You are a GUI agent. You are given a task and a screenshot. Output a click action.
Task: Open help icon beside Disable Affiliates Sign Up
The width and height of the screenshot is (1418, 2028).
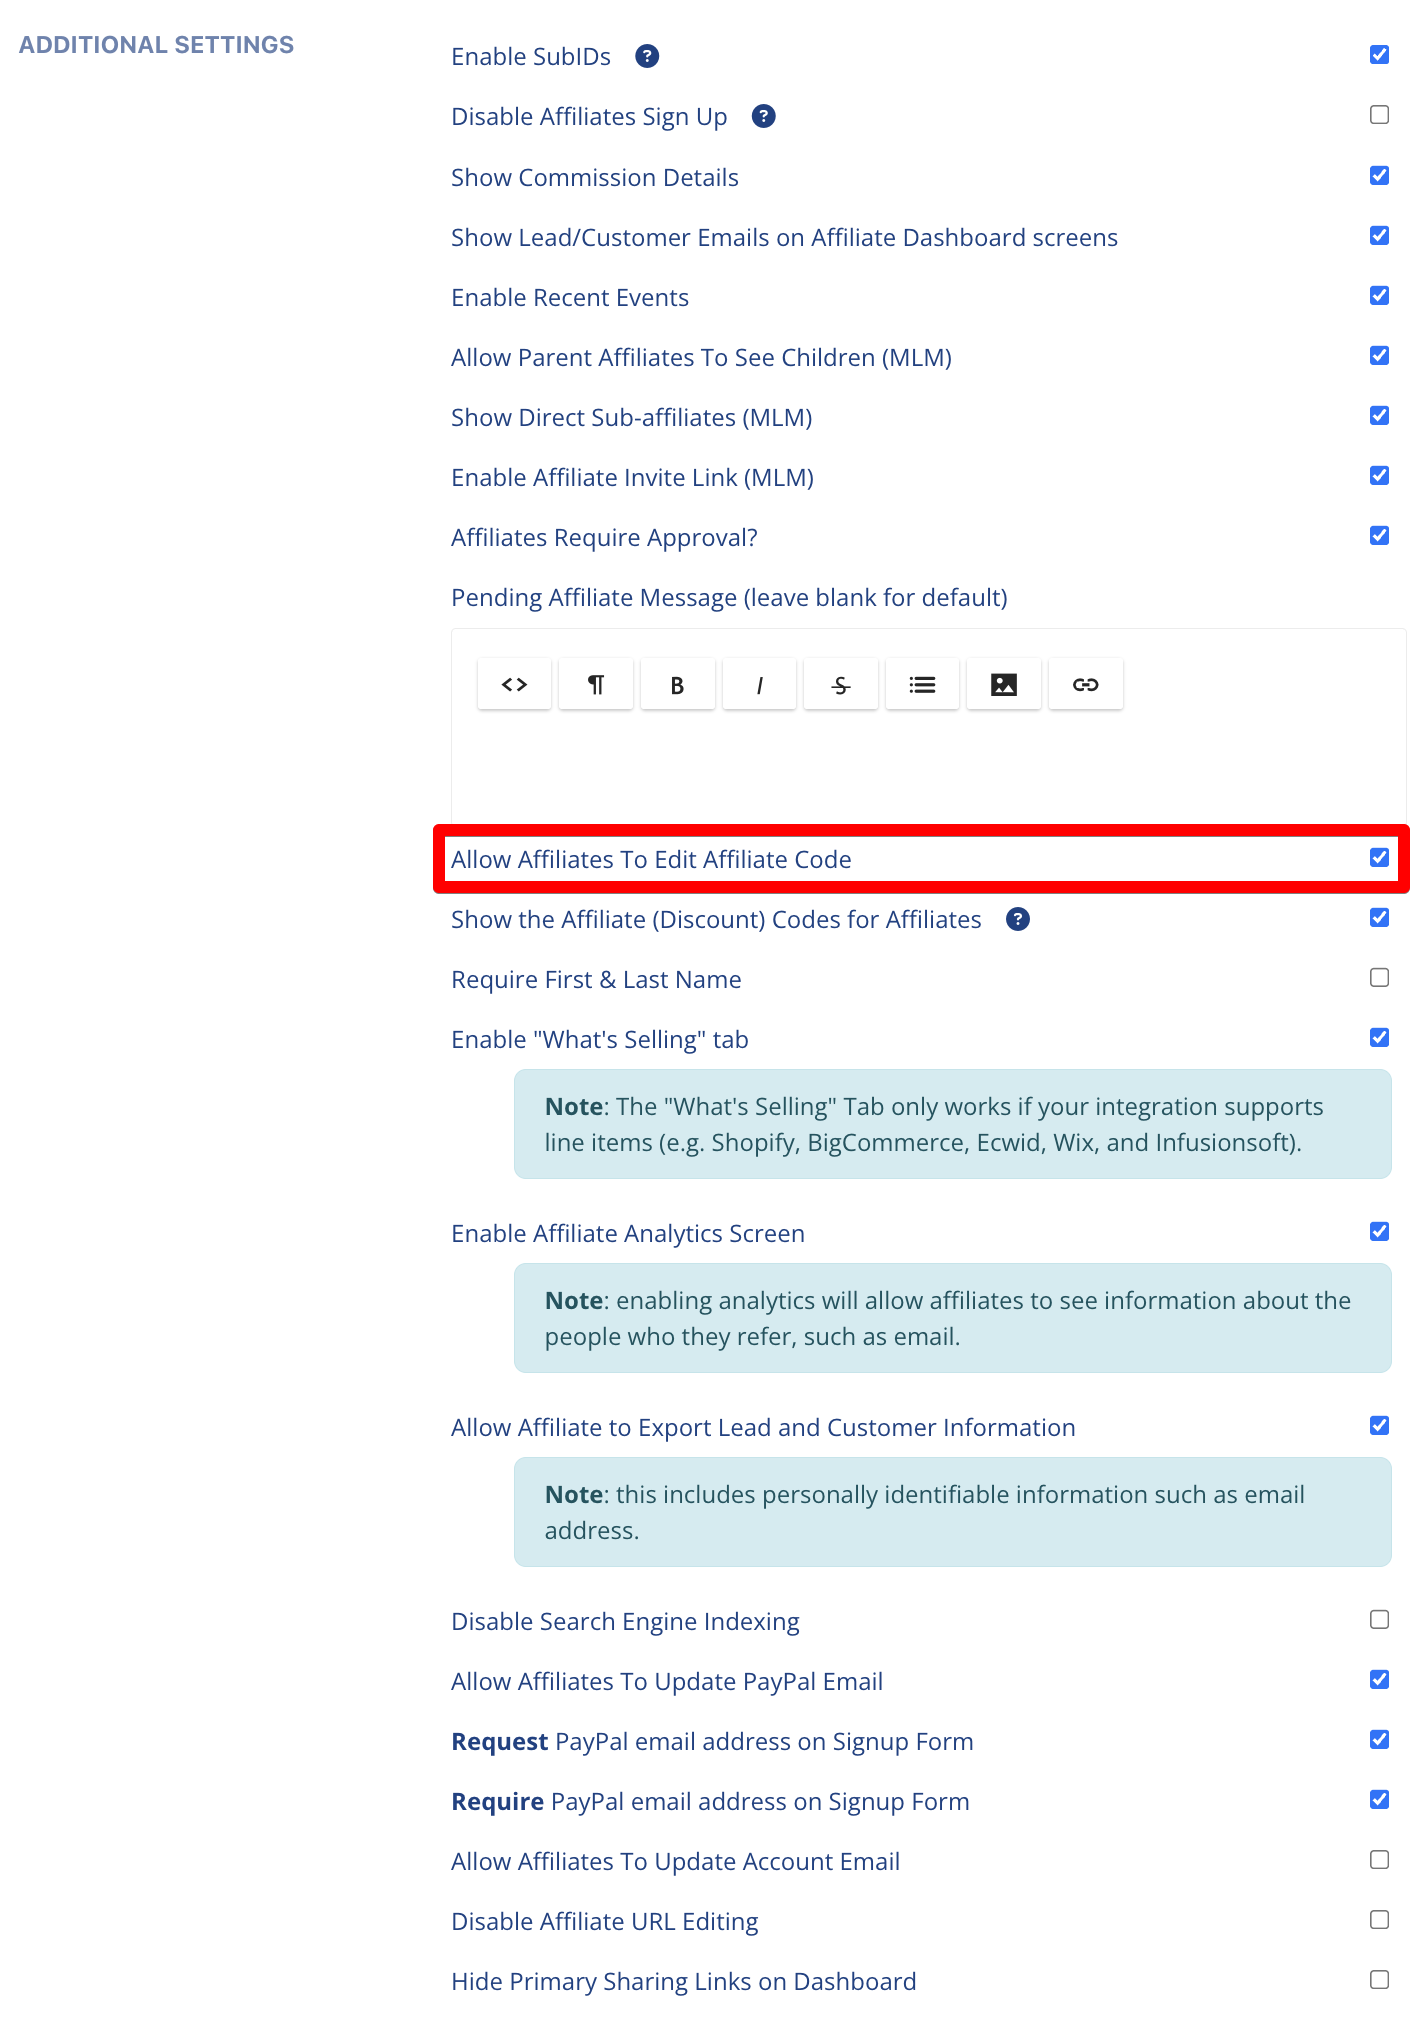764,117
